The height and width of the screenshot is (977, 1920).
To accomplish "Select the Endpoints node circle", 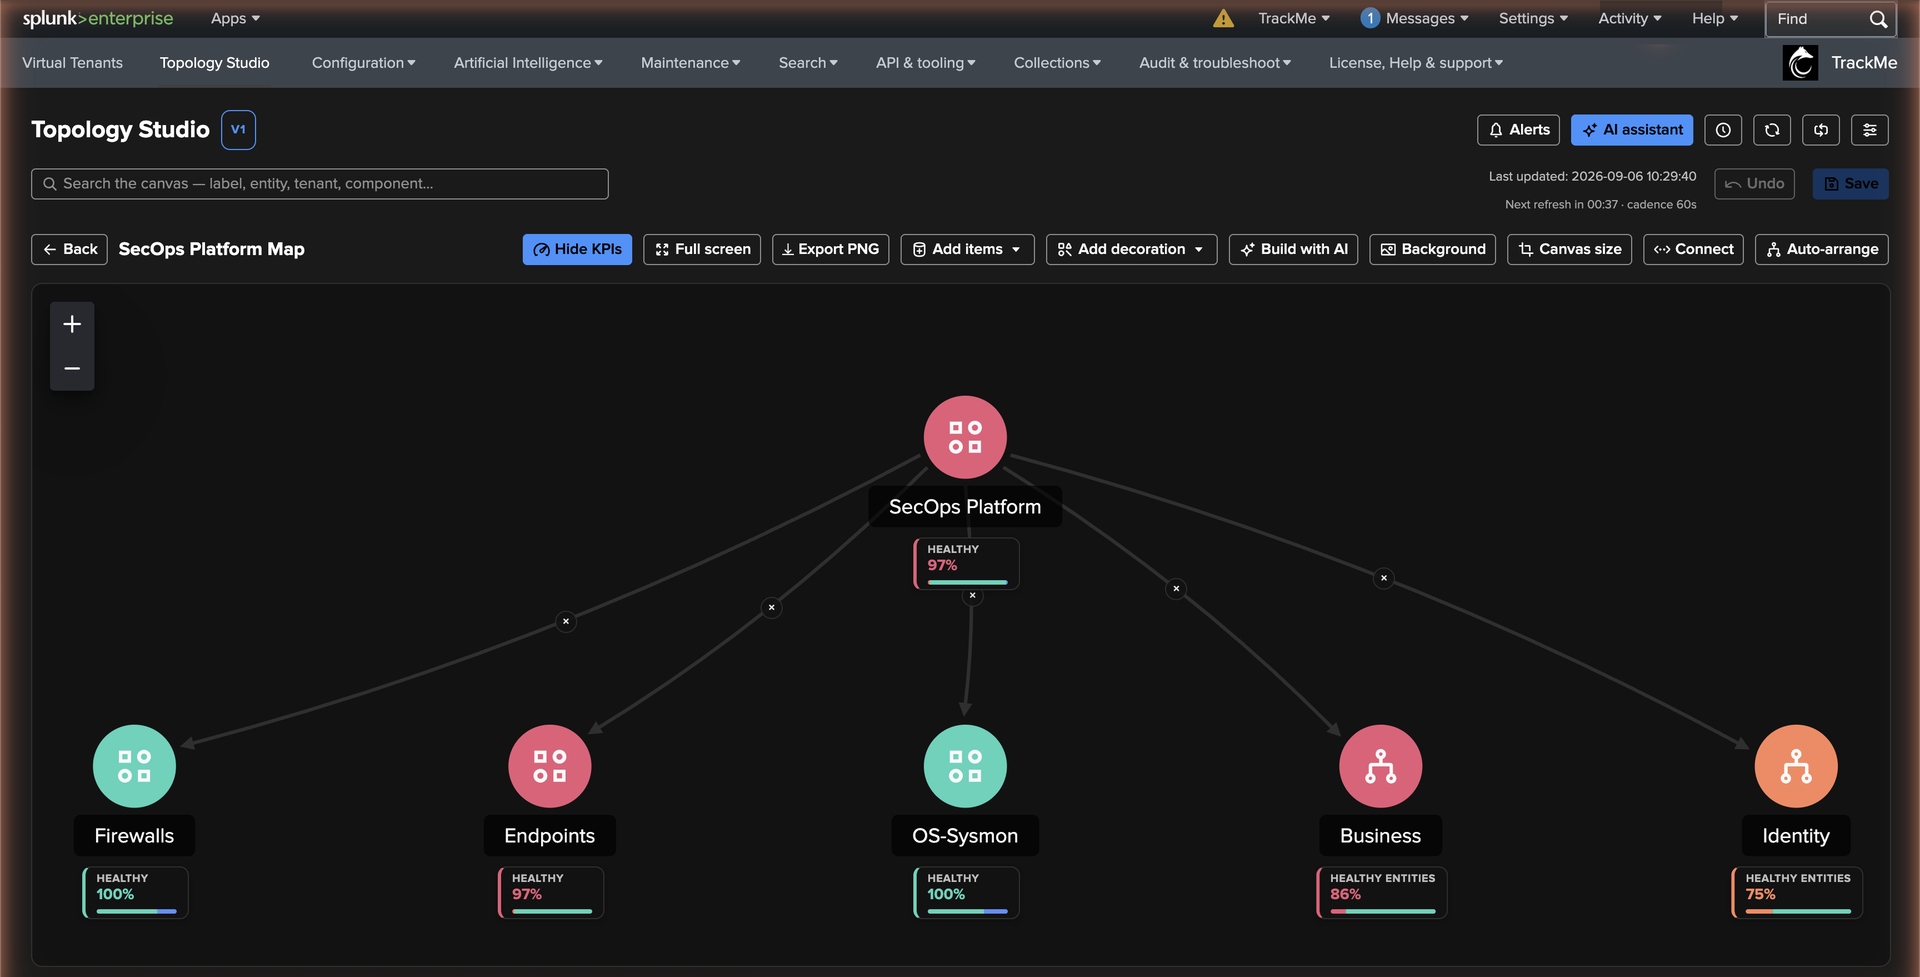I will pyautogui.click(x=550, y=766).
